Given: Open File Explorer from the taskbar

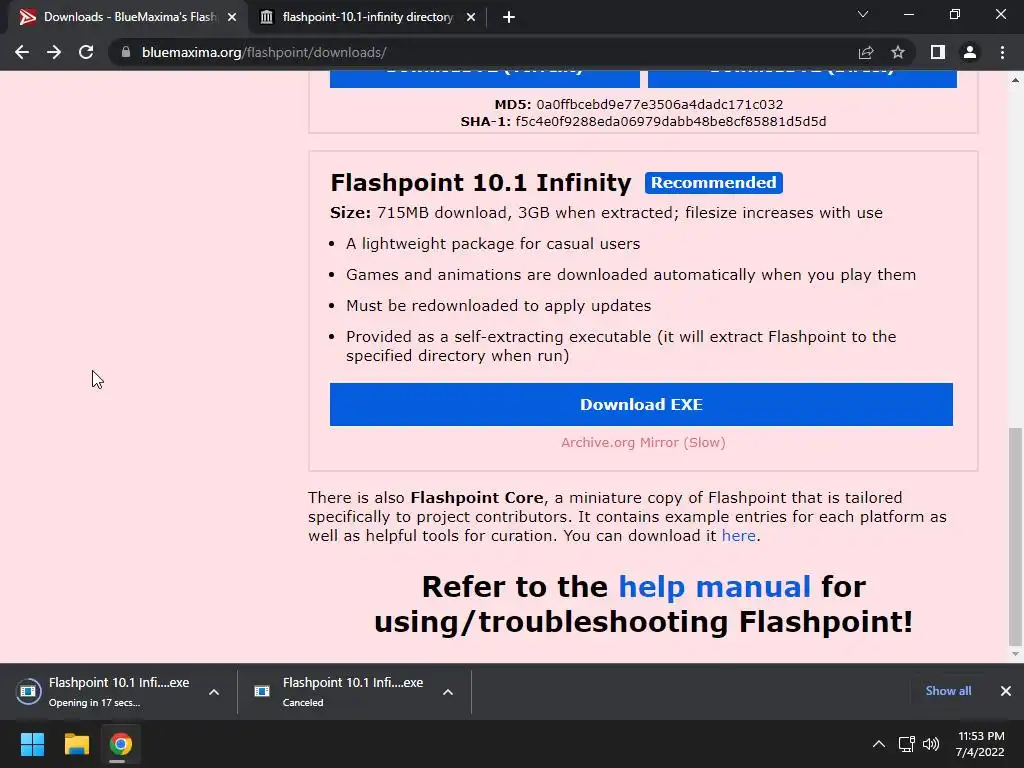Looking at the screenshot, I should (76, 744).
